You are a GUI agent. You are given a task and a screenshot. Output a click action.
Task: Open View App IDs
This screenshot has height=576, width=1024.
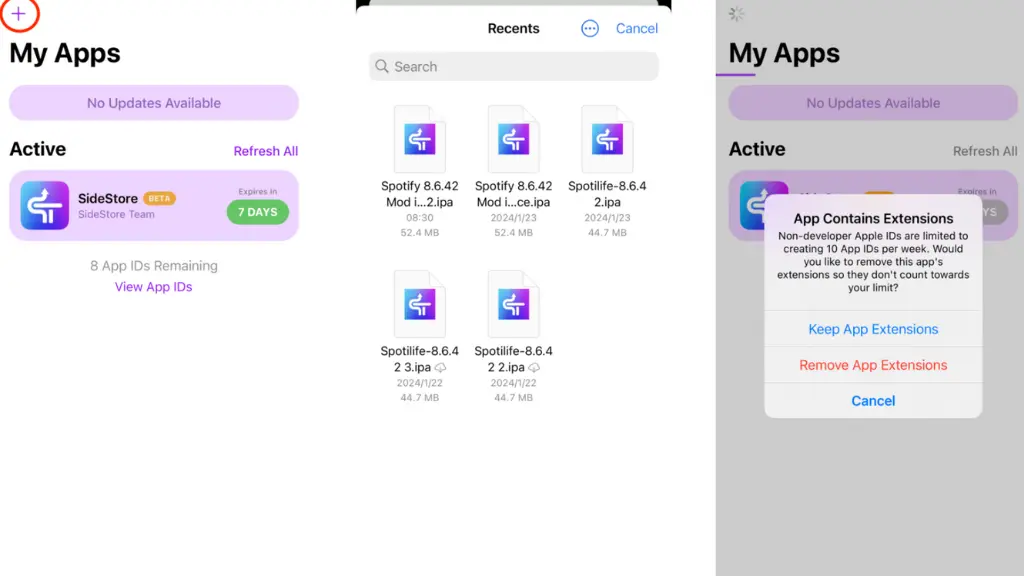[153, 287]
